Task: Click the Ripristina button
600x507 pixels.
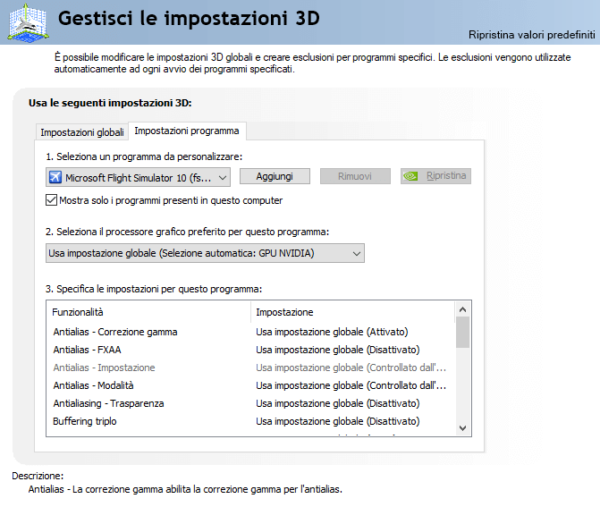Action: tap(436, 176)
